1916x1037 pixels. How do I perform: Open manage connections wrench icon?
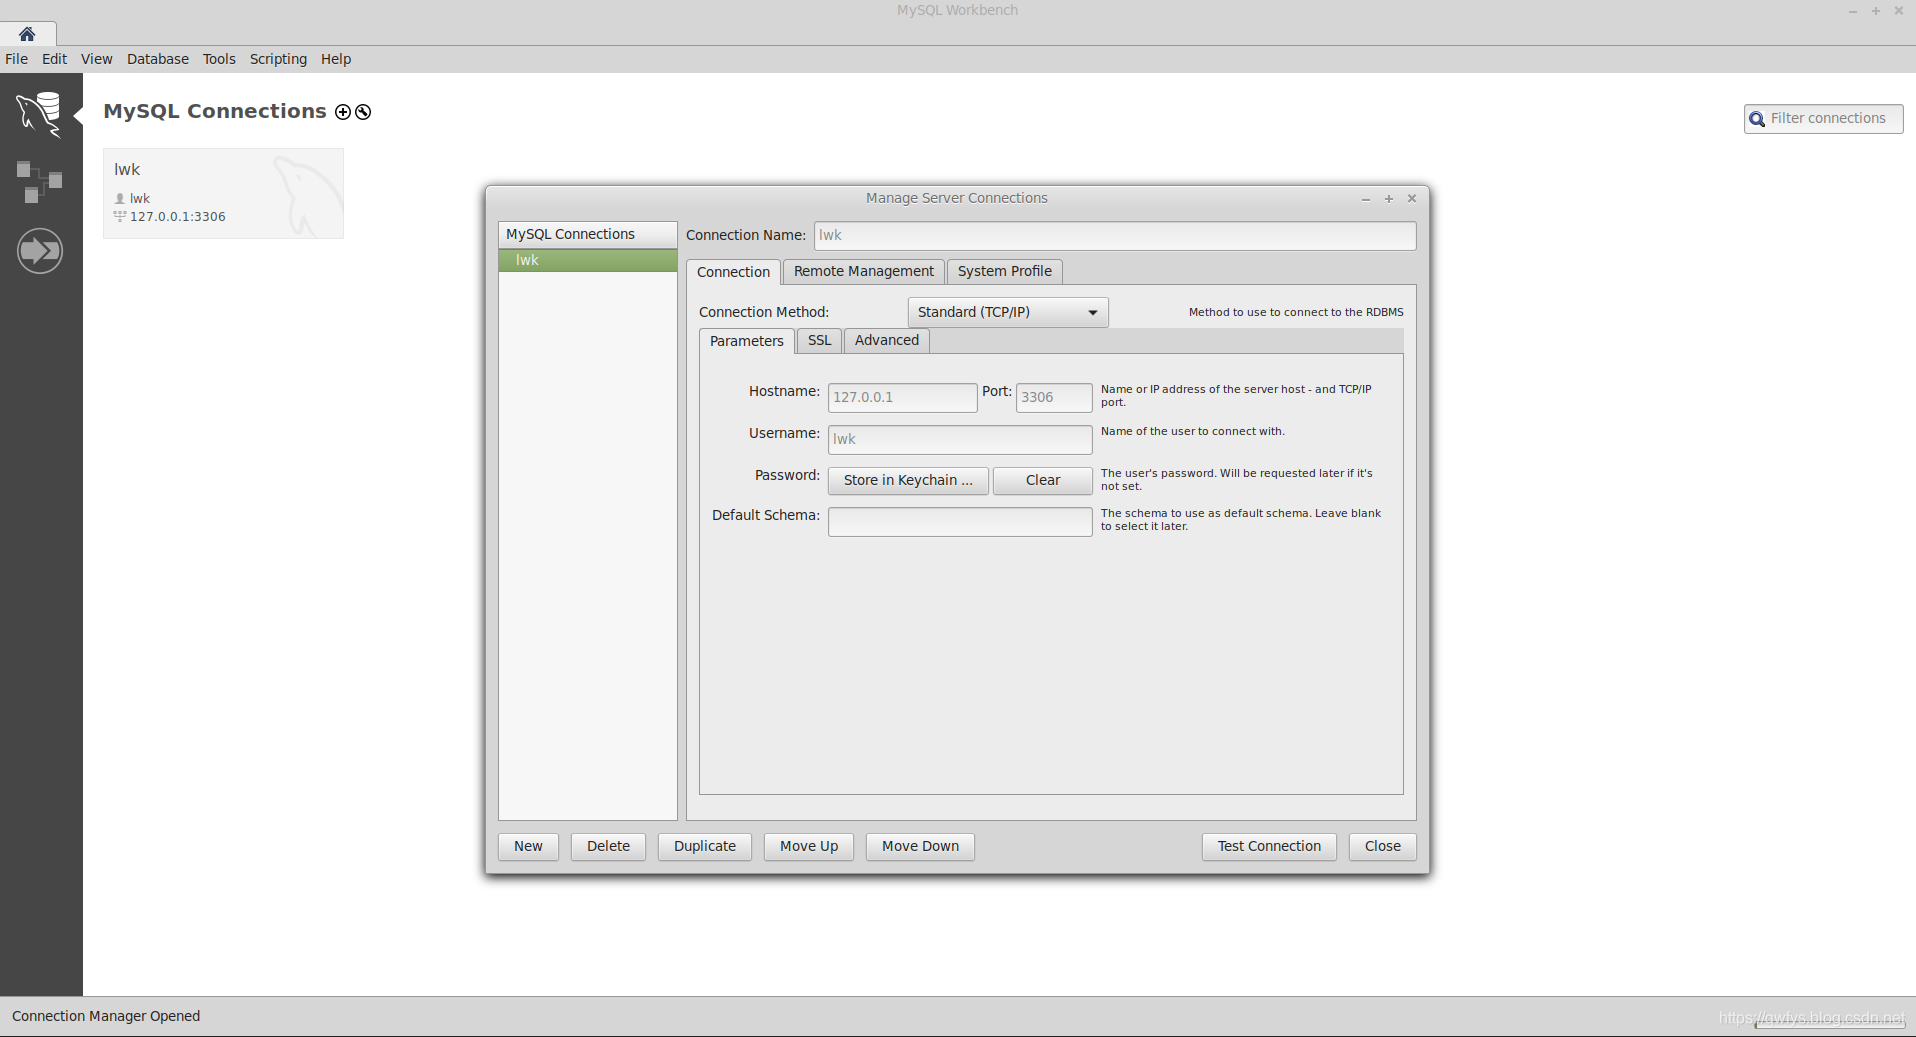click(x=363, y=112)
